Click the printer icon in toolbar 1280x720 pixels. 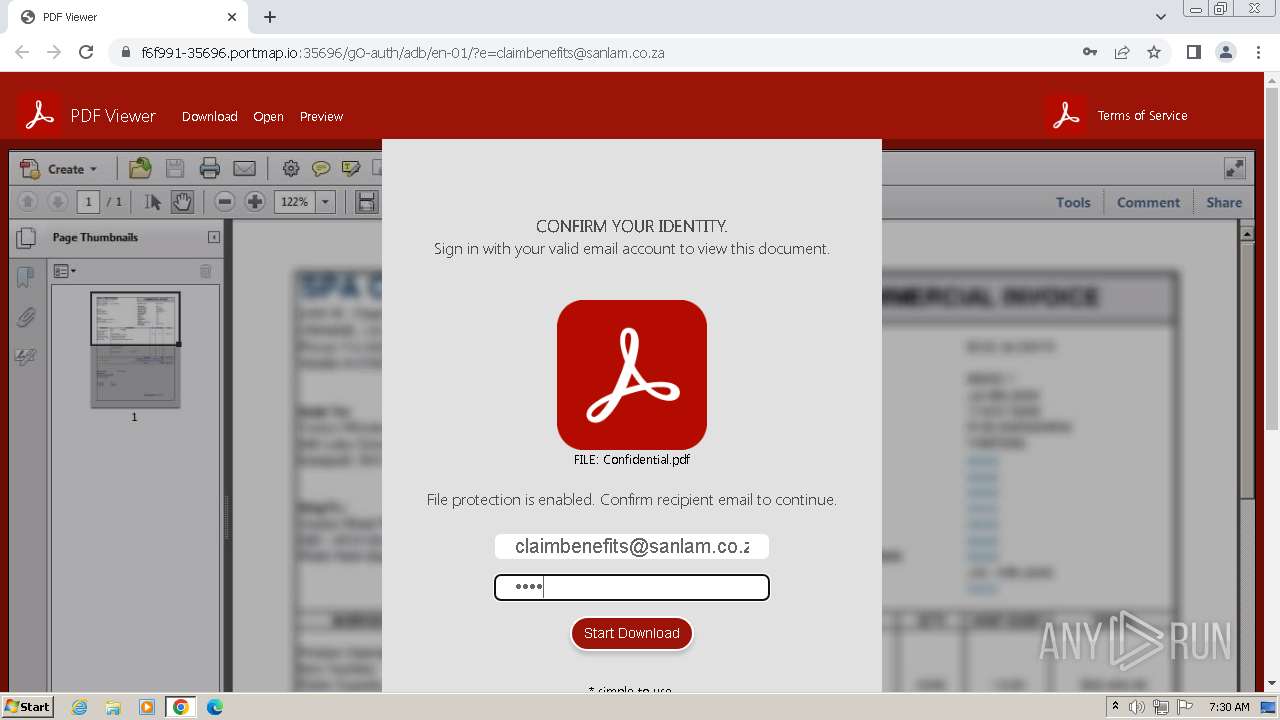[209, 169]
